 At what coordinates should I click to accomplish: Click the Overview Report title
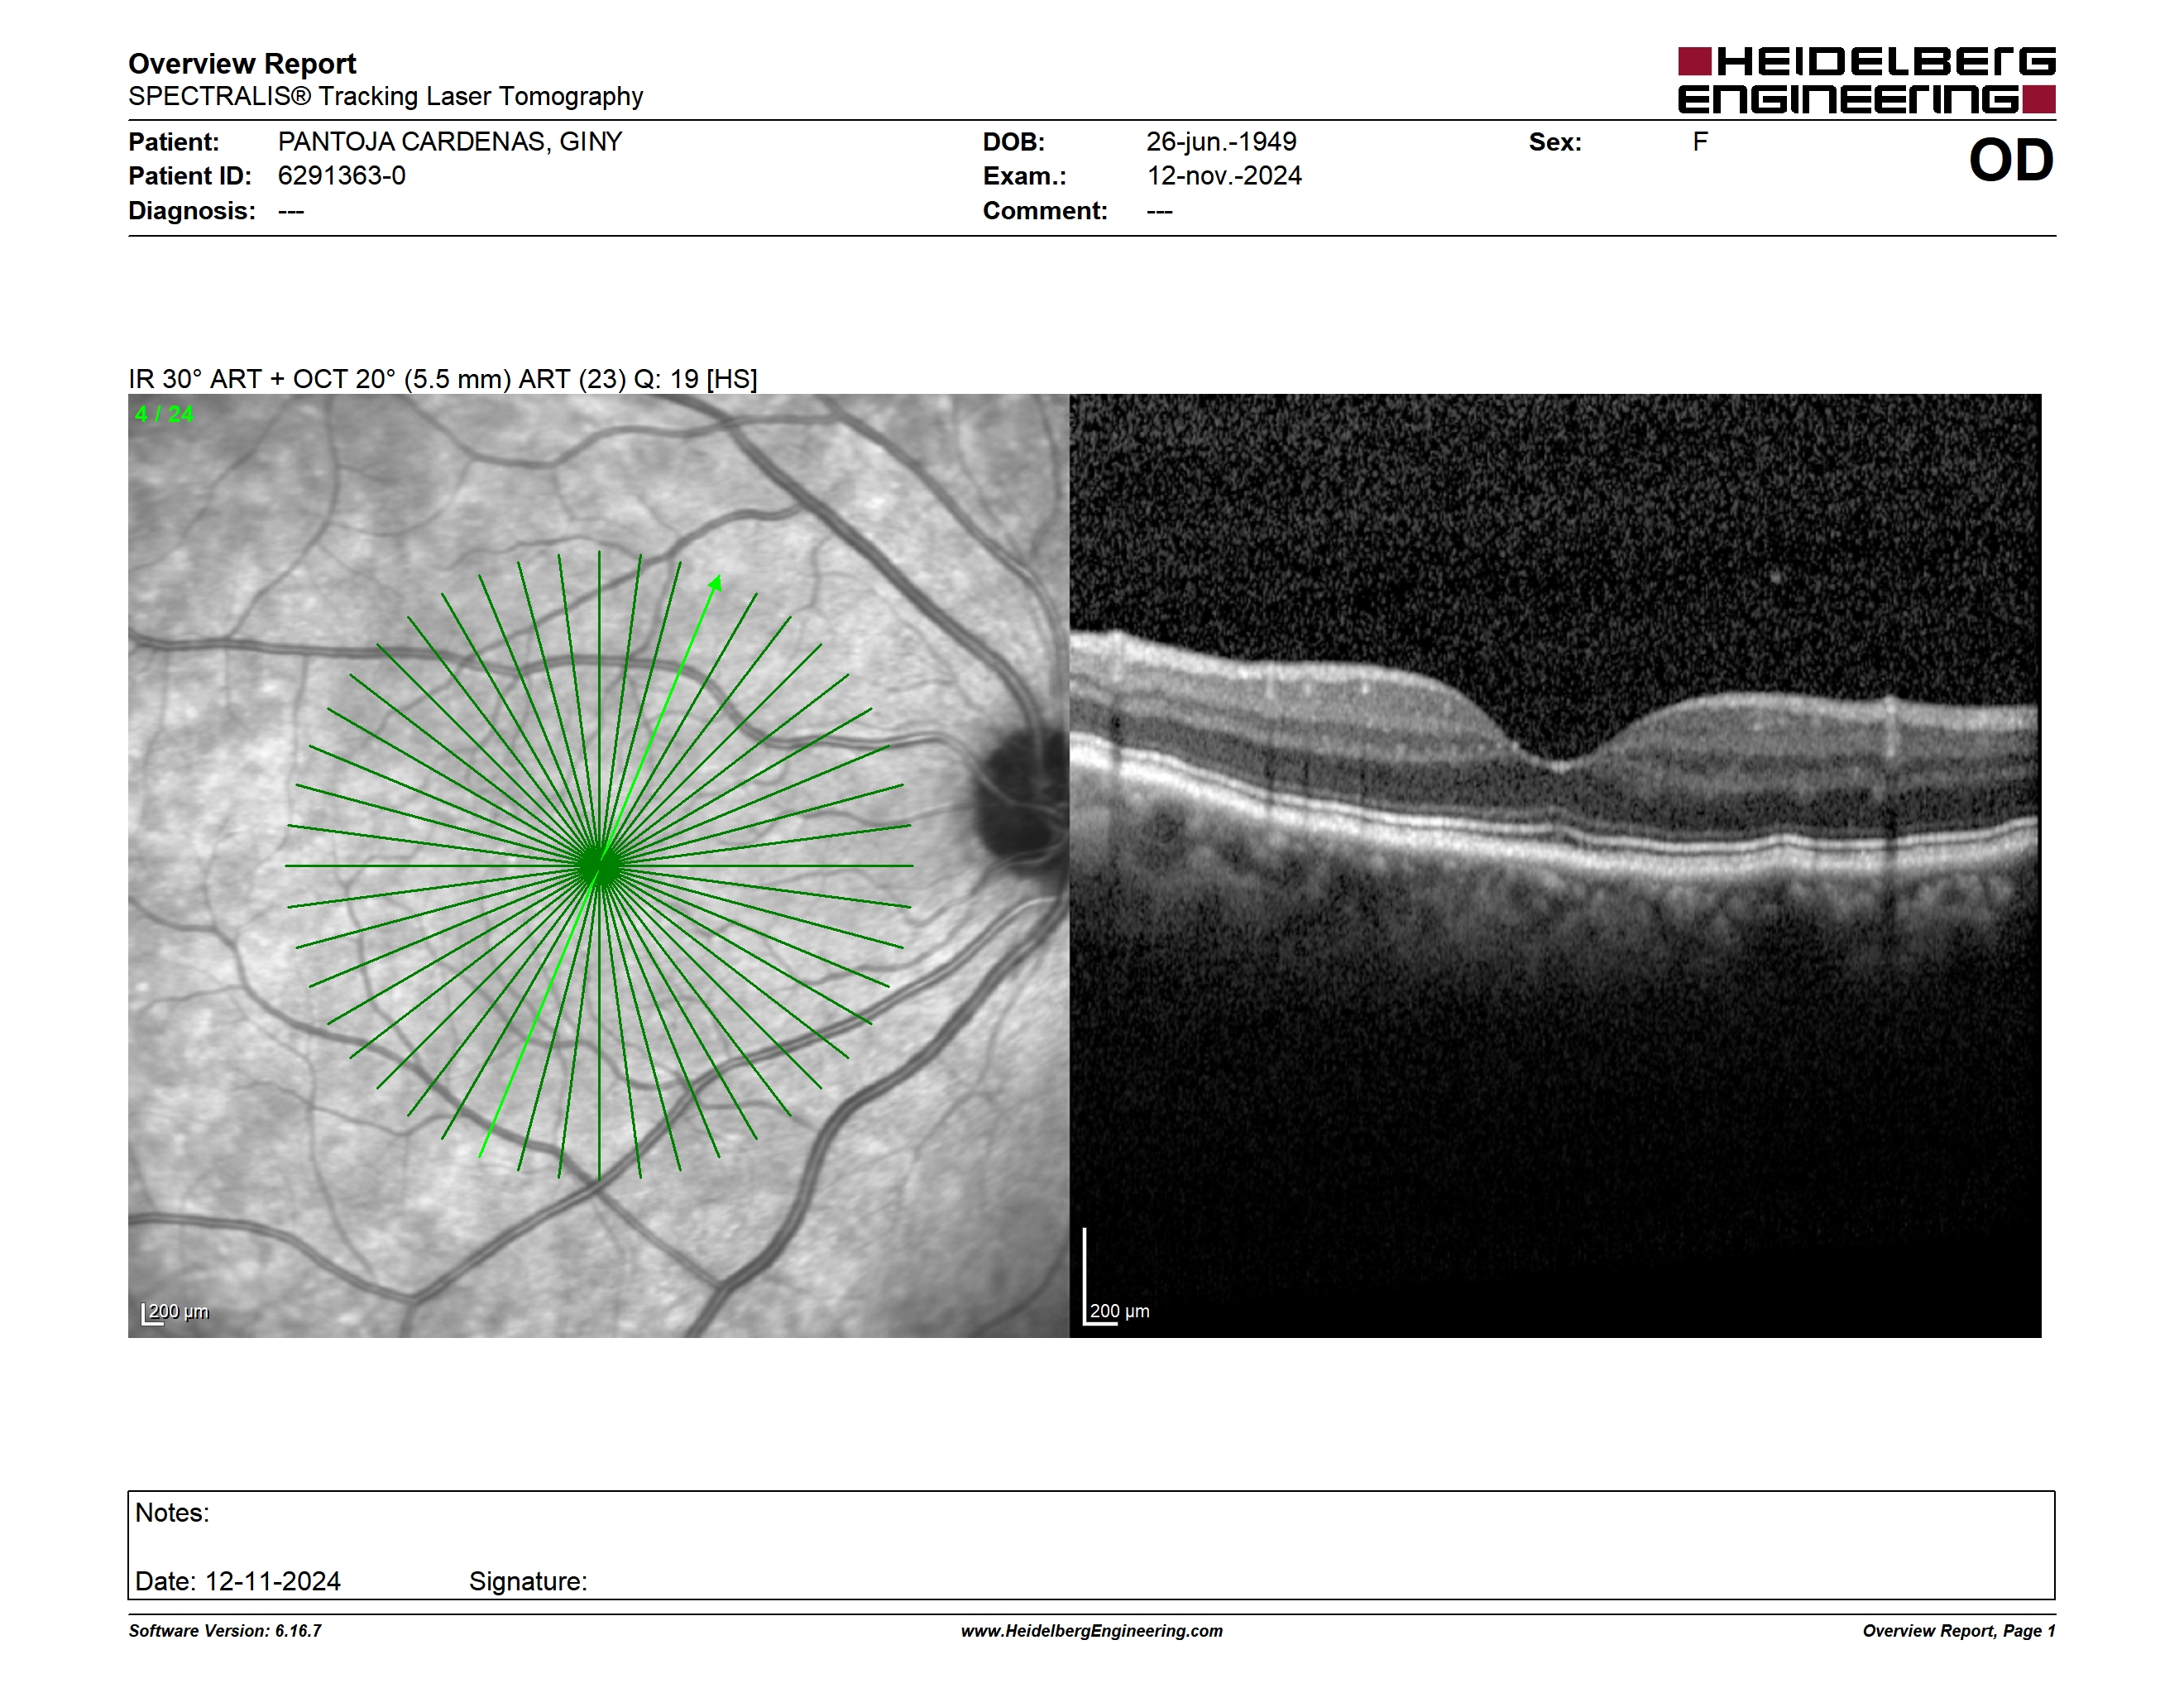tap(242, 63)
